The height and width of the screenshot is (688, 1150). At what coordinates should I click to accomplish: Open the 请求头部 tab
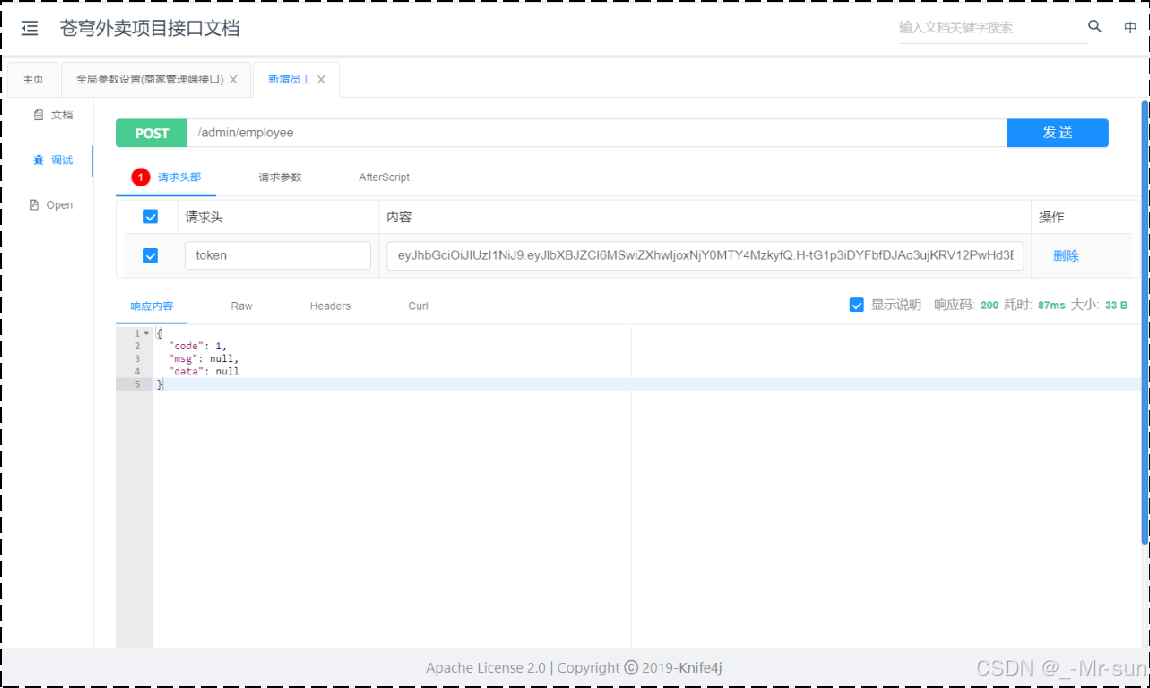click(166, 177)
